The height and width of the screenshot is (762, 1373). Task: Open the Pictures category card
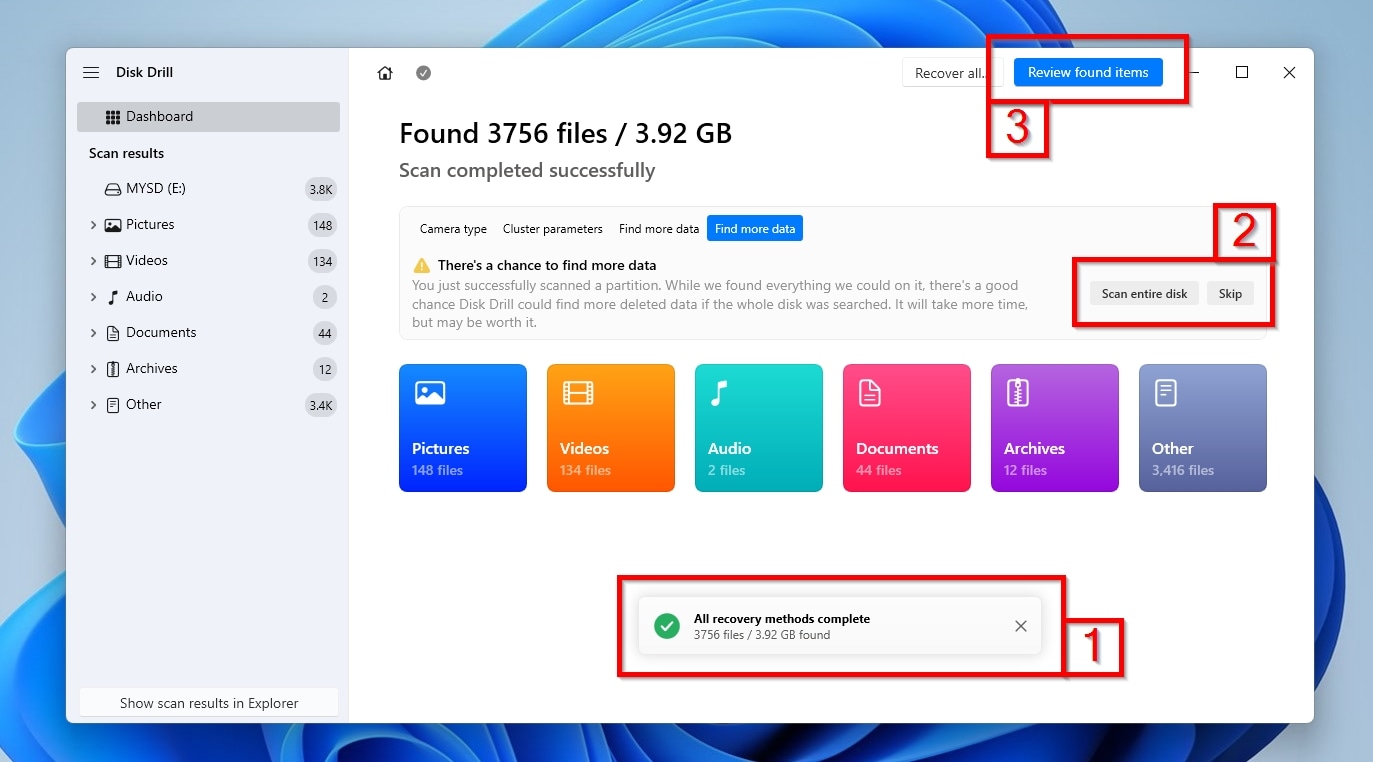click(462, 428)
